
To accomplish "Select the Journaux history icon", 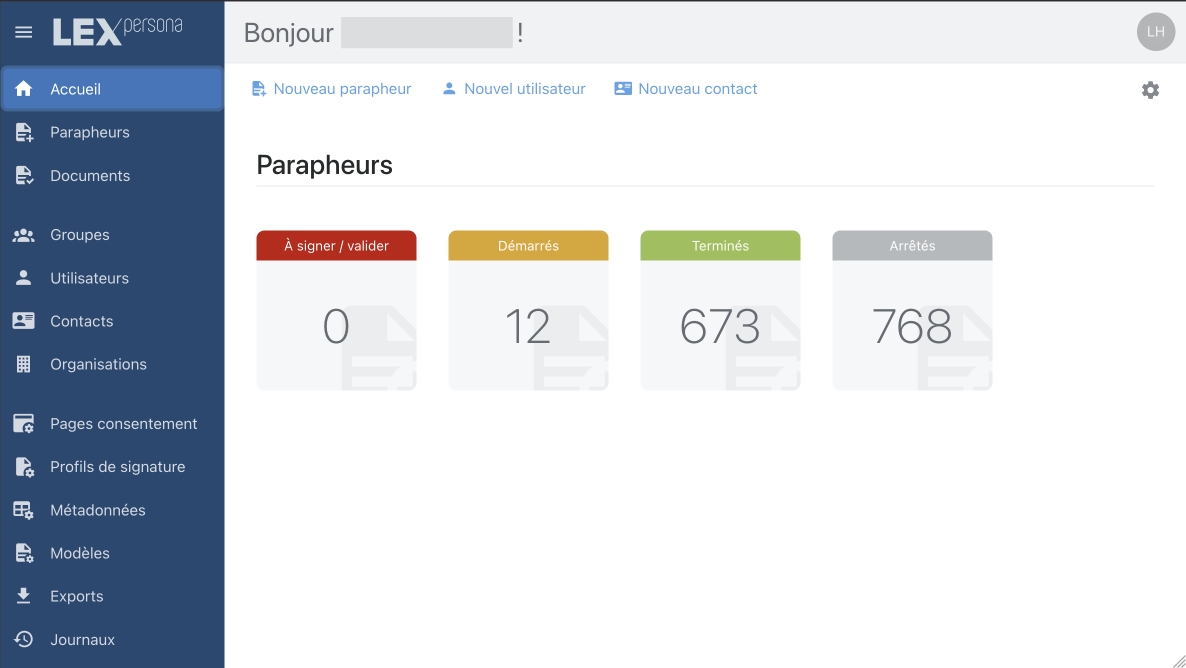I will click(x=24, y=639).
